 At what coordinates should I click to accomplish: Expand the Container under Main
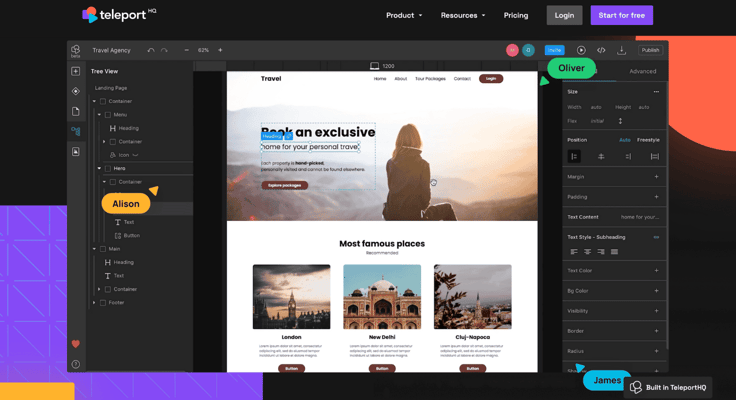pos(99,289)
